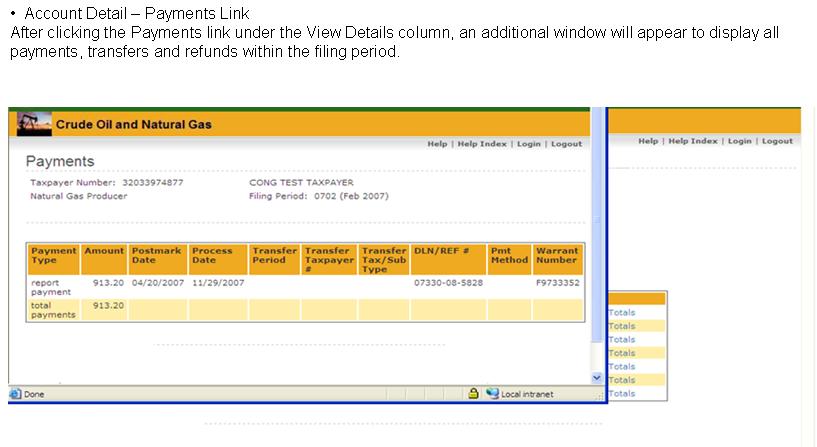Click Logout link in Payments window

(x=566, y=144)
